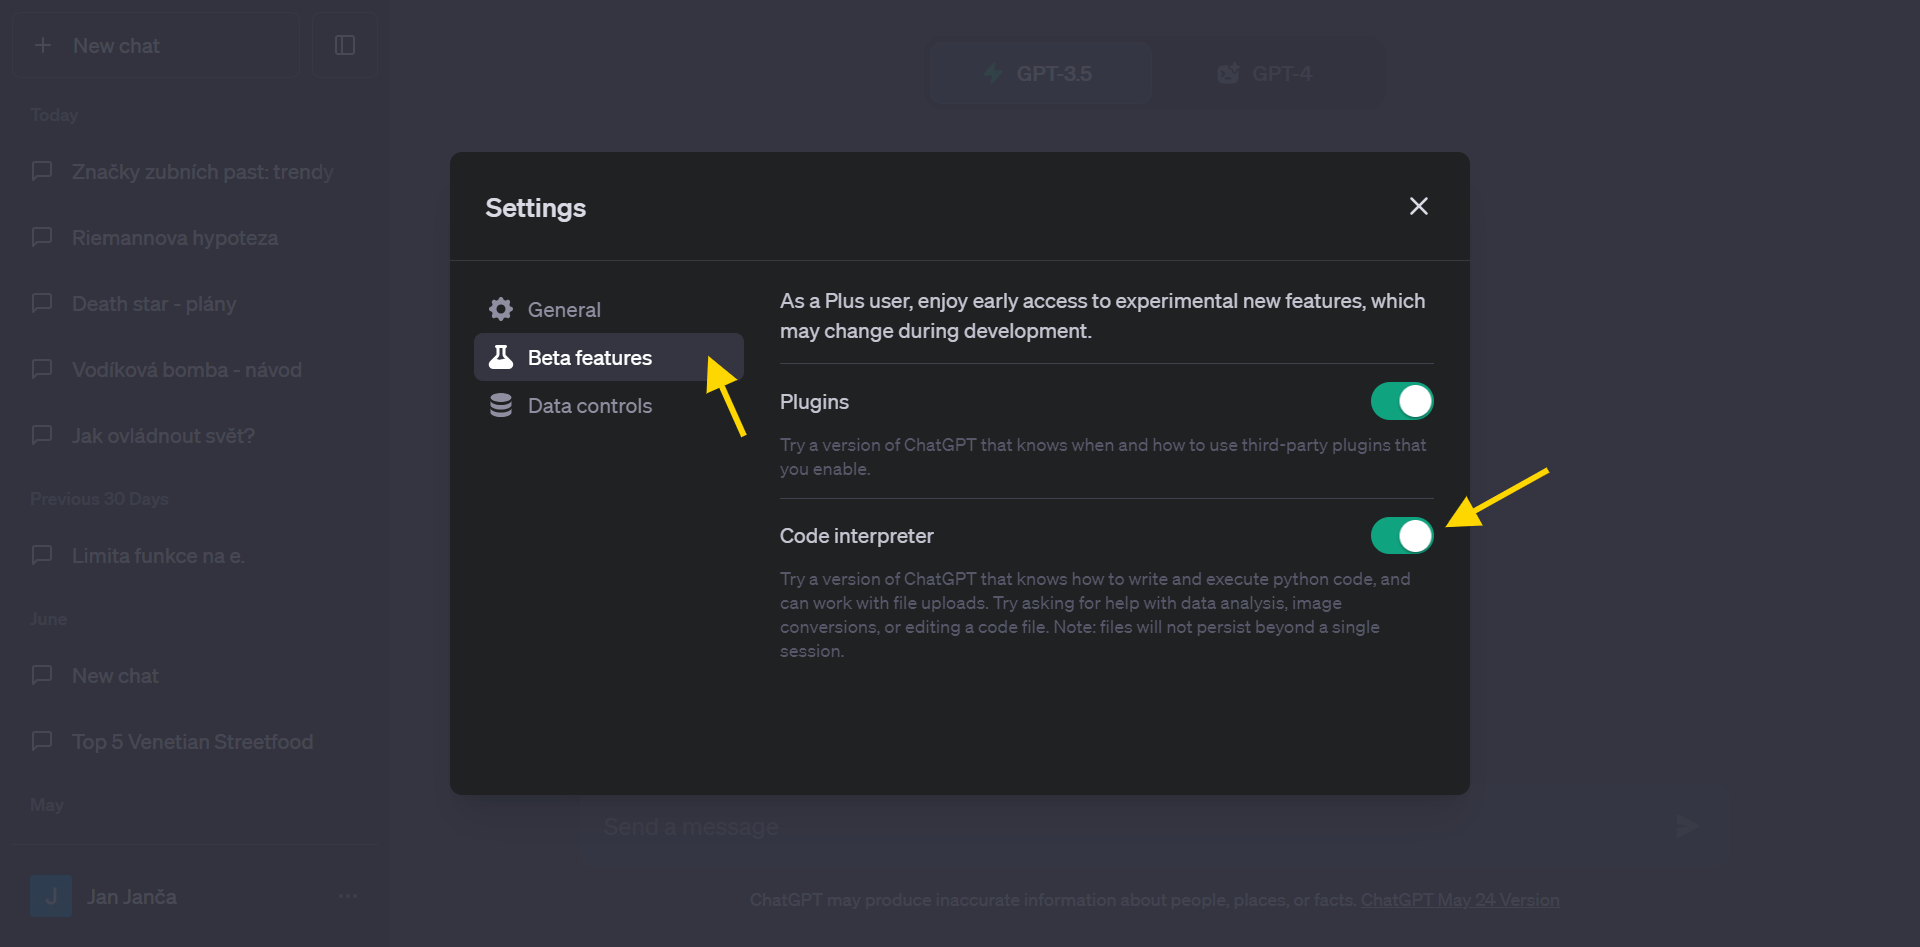Image resolution: width=1920 pixels, height=947 pixels.
Task: Click the Plugins label text
Action: 814,402
